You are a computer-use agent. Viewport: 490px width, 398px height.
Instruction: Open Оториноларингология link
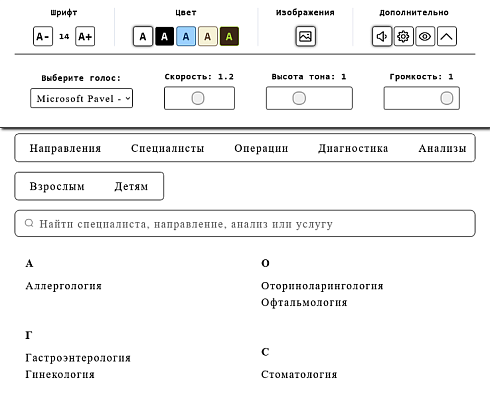[x=322, y=286]
